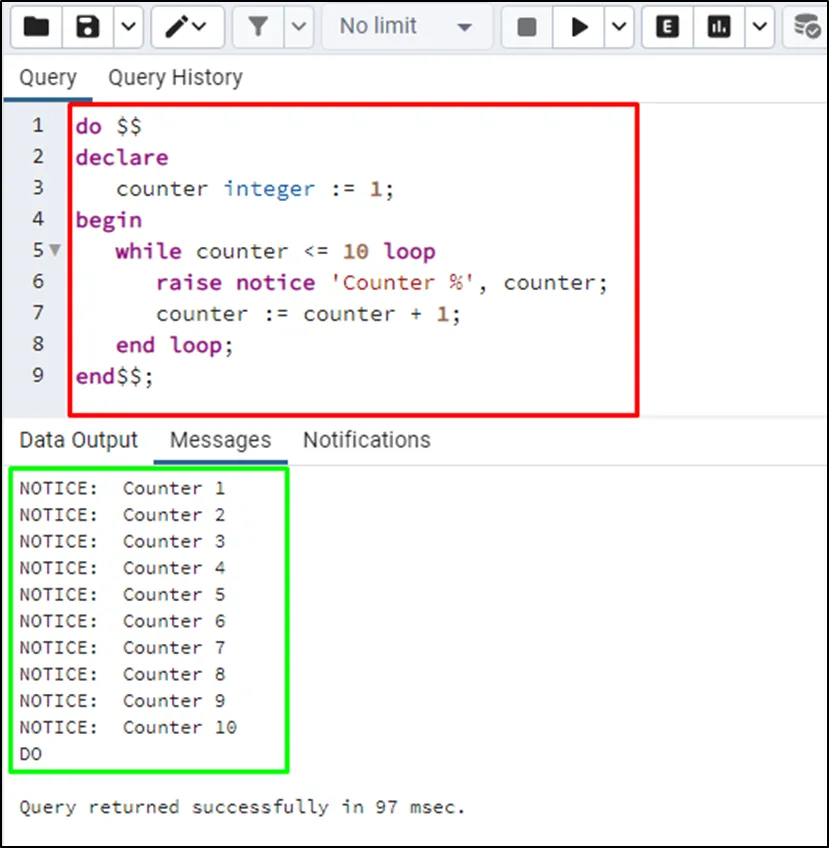This screenshot has height=848, width=829.
Task: Expand the explain options dropdown arrow
Action: tap(759, 27)
